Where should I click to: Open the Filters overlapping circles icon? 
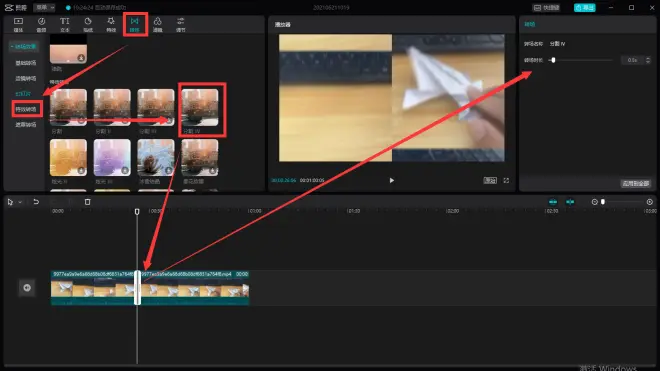click(157, 24)
